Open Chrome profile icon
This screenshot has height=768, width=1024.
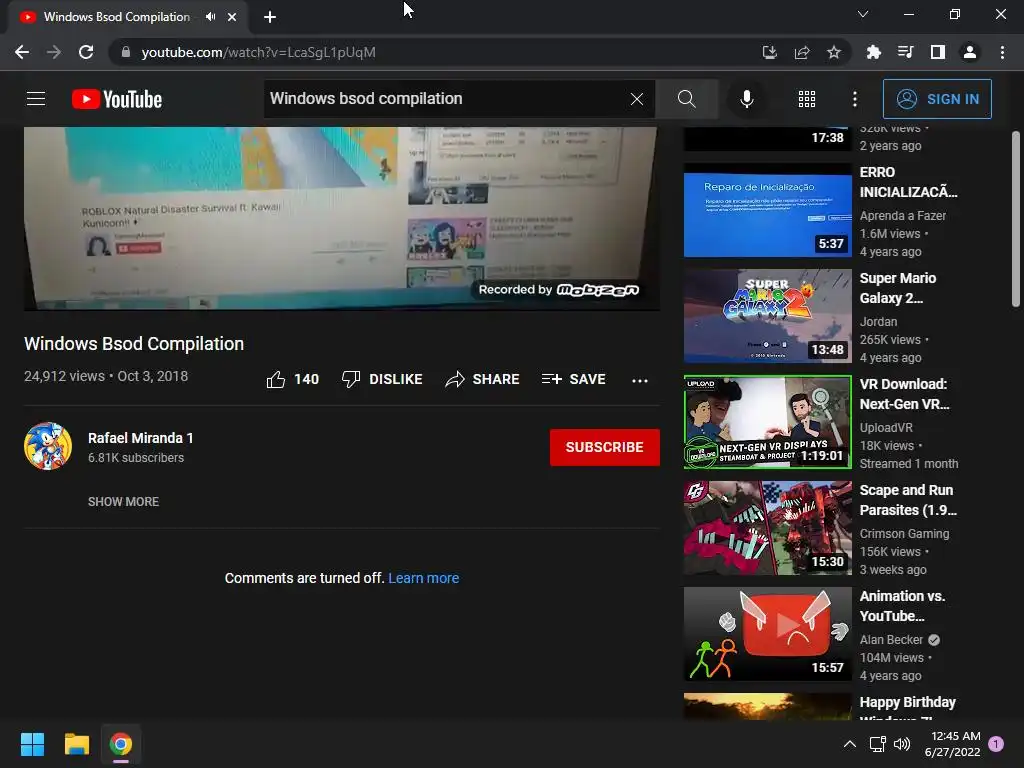point(970,52)
